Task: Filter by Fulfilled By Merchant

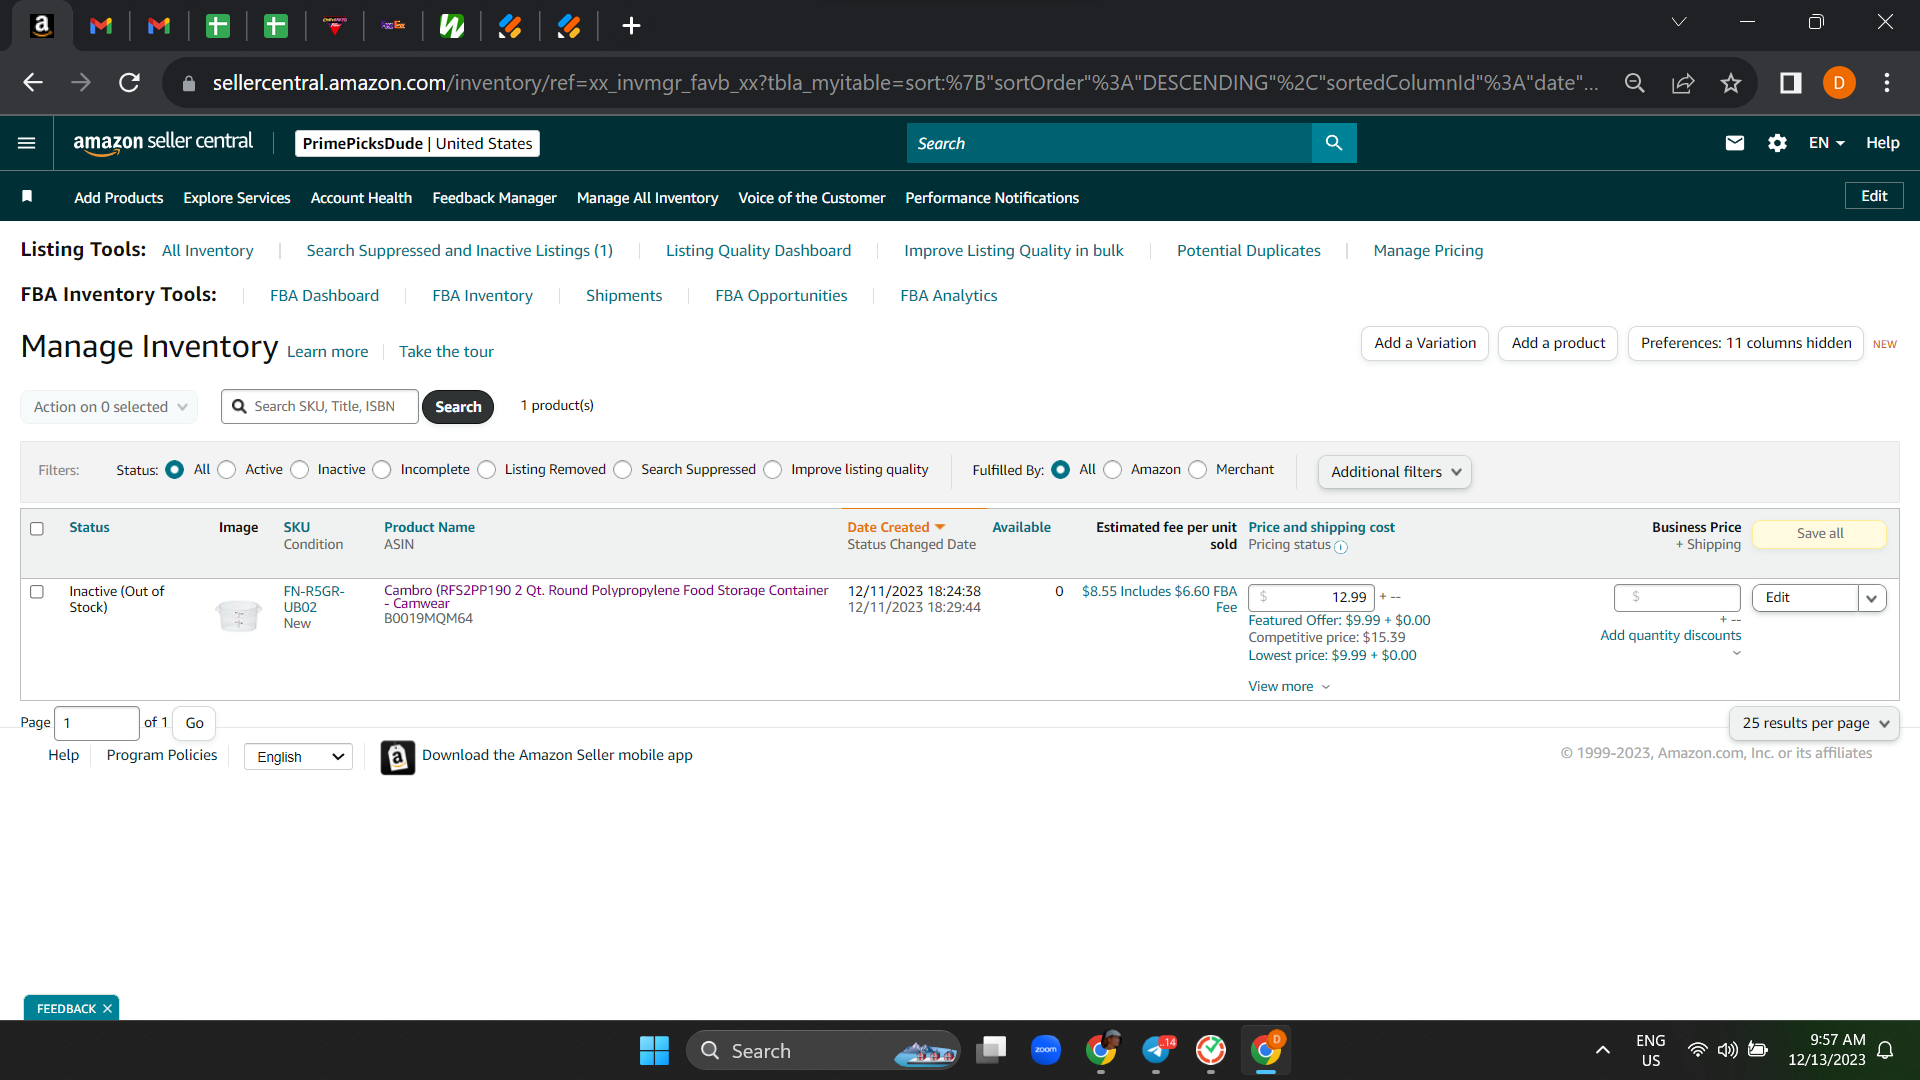Action: click(x=1198, y=470)
